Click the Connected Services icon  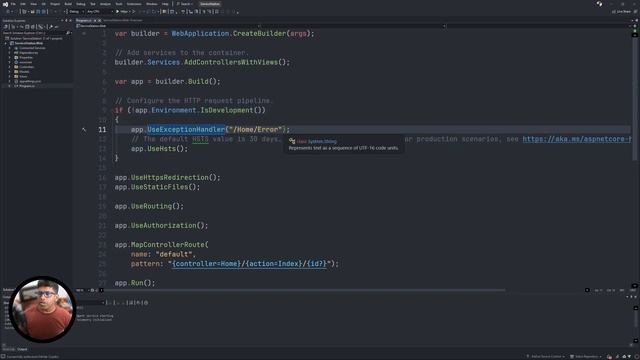[16, 48]
